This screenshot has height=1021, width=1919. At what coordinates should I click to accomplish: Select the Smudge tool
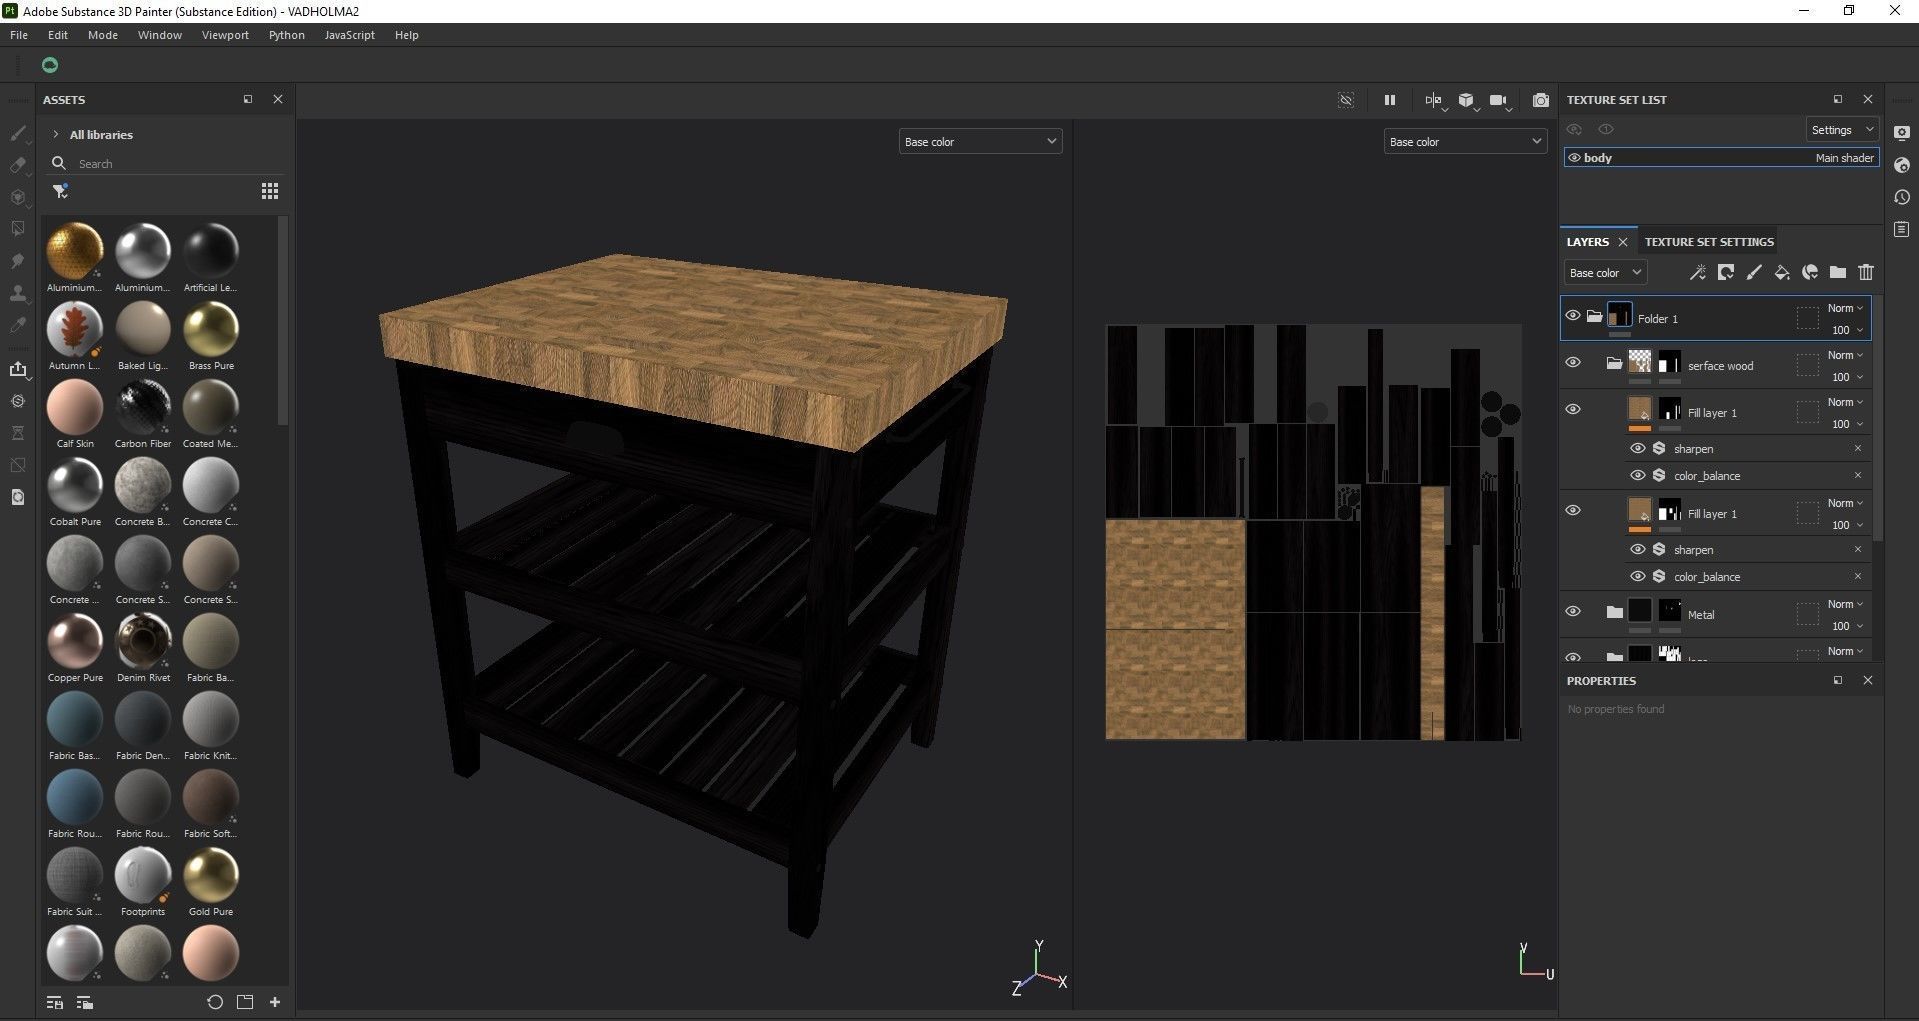pos(18,261)
